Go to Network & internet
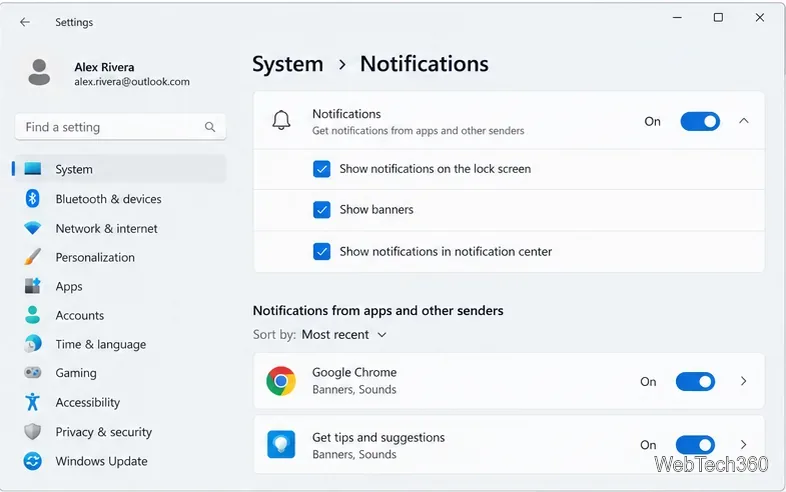The height and width of the screenshot is (492, 786). [x=120, y=228]
